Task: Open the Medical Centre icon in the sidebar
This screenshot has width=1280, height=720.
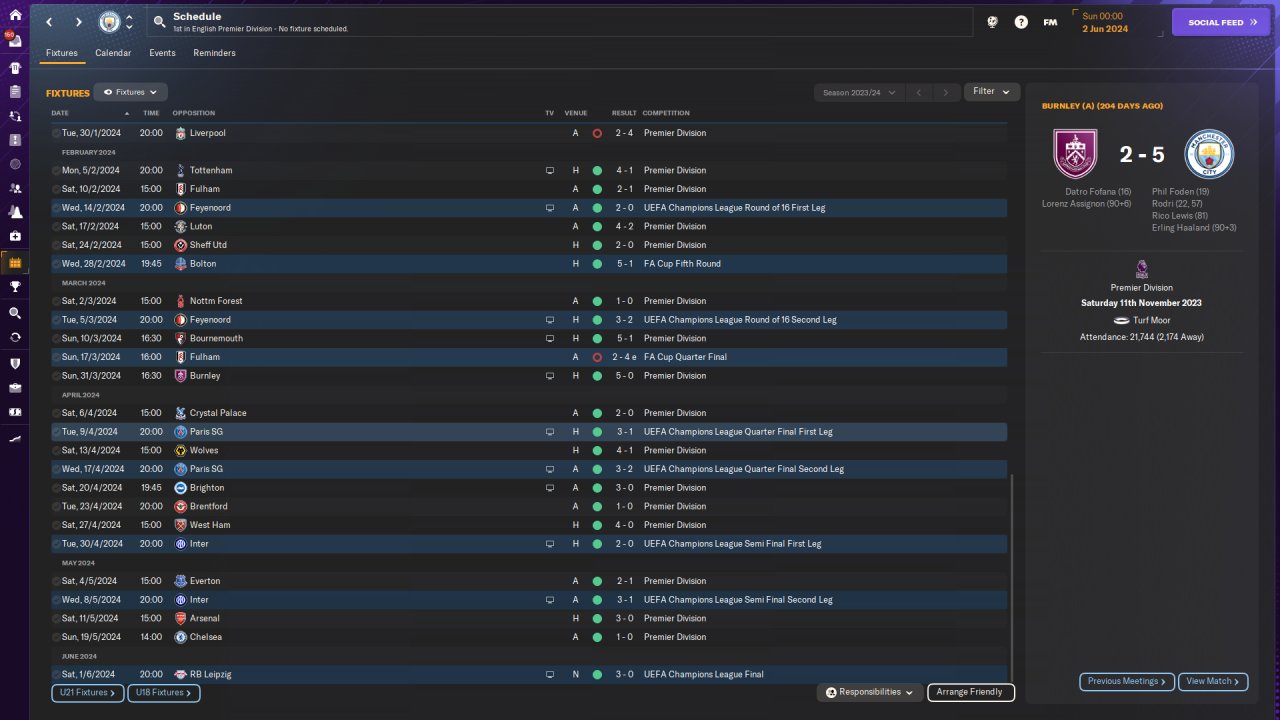Action: click(x=15, y=236)
